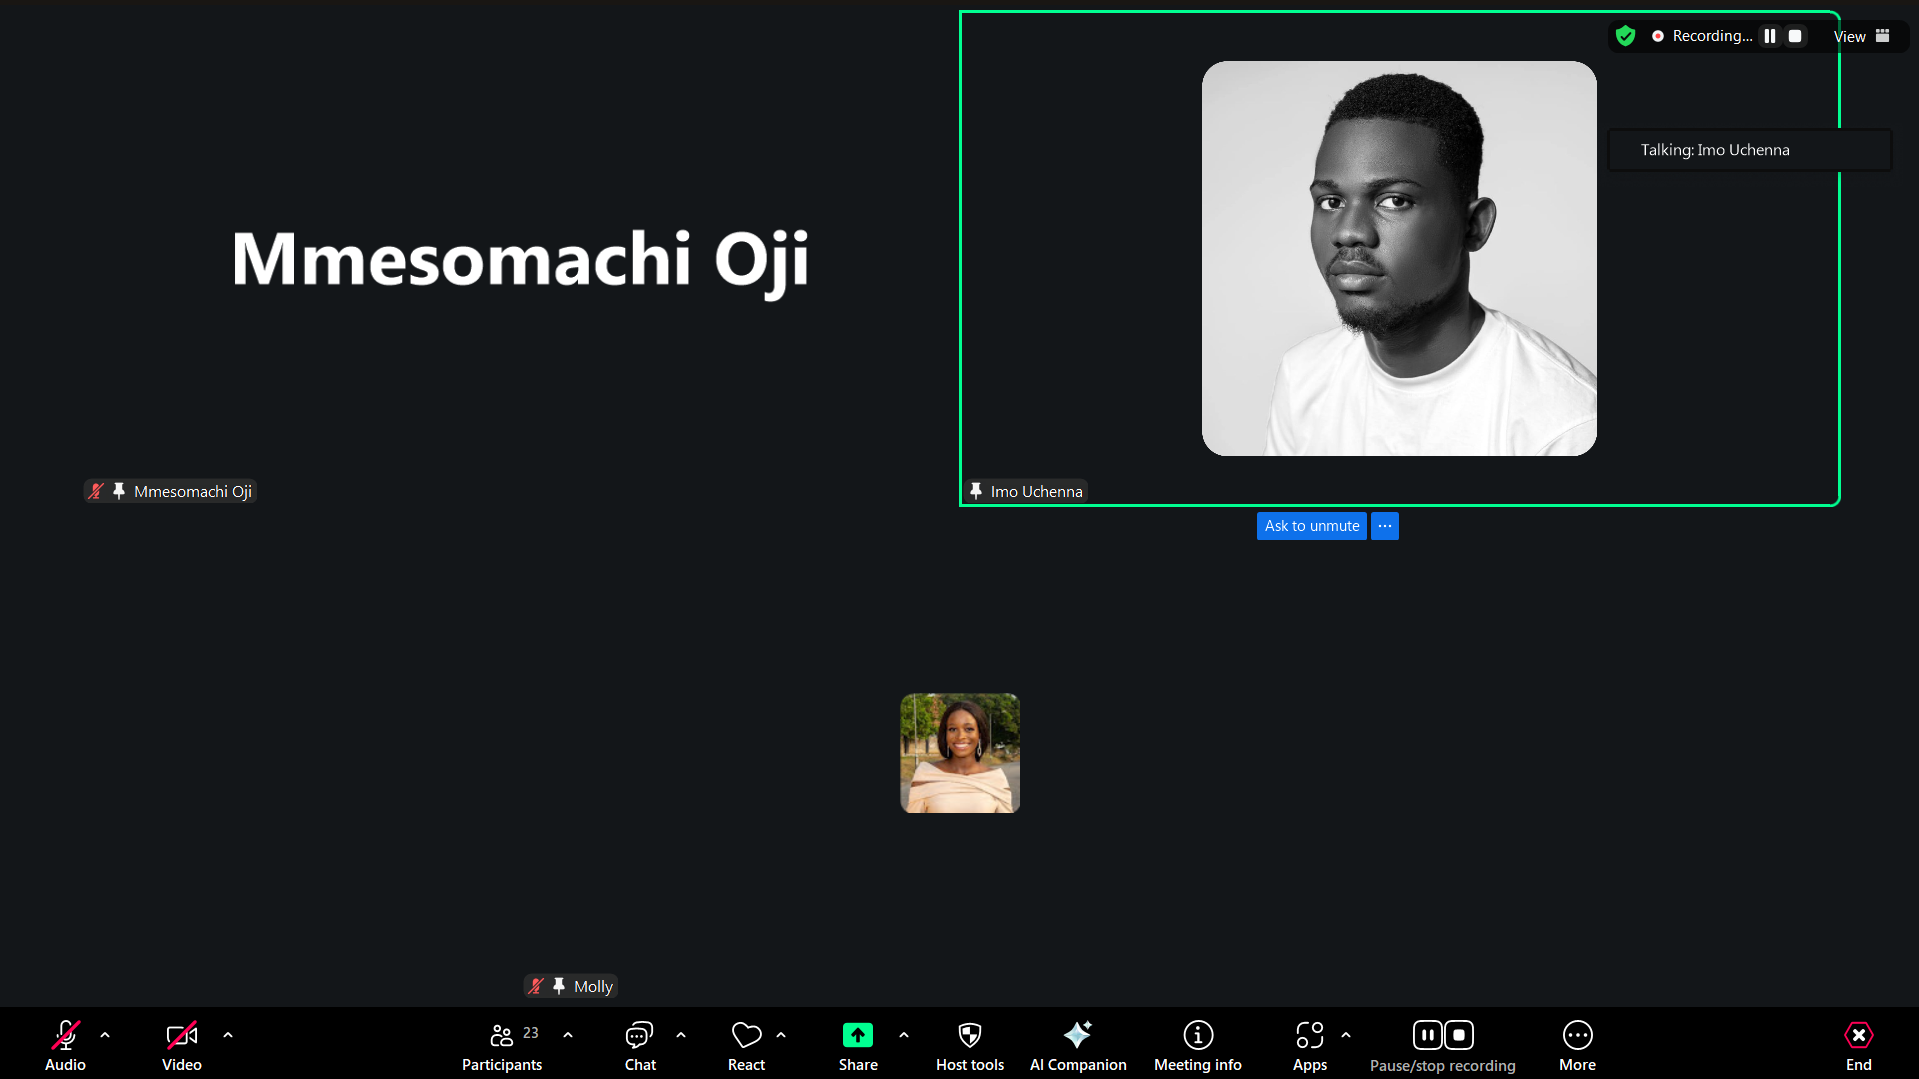Unmute microphone with the Audio button
Screen dimensions: 1919x1079
(65, 1044)
